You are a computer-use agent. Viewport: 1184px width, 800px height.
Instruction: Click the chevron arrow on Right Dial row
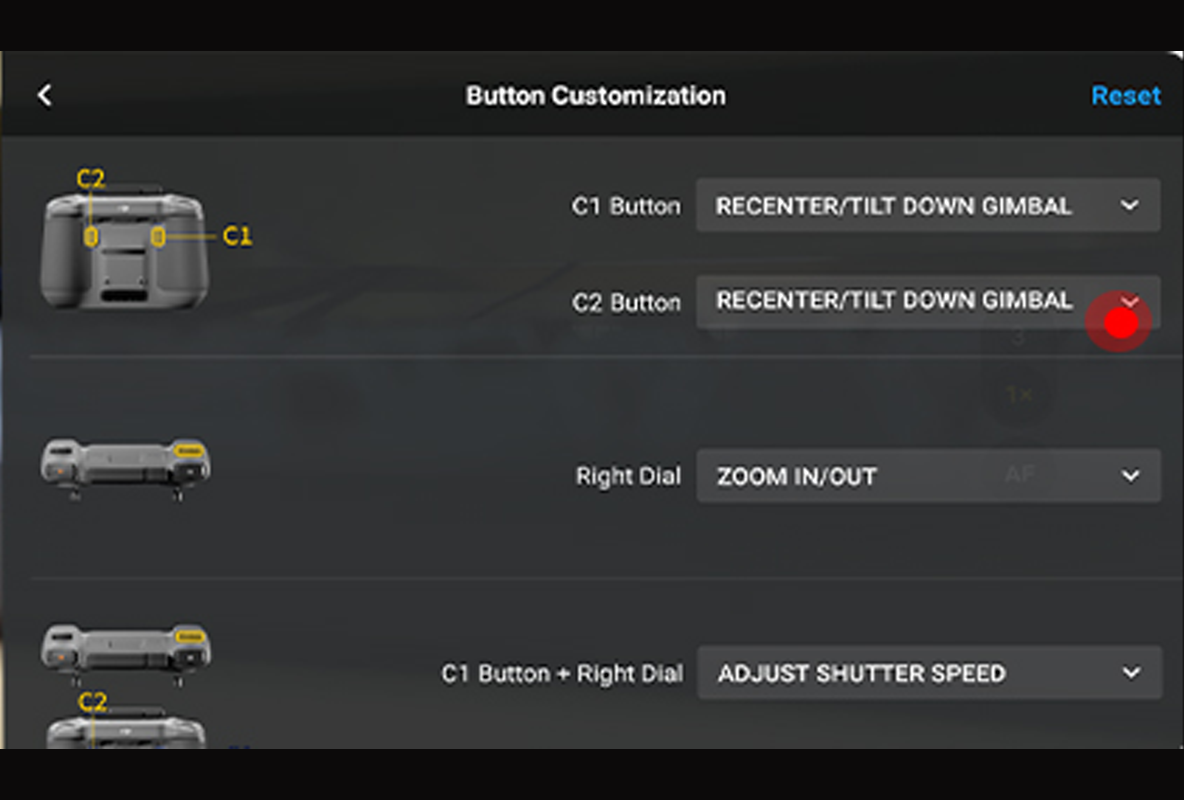coord(1130,476)
